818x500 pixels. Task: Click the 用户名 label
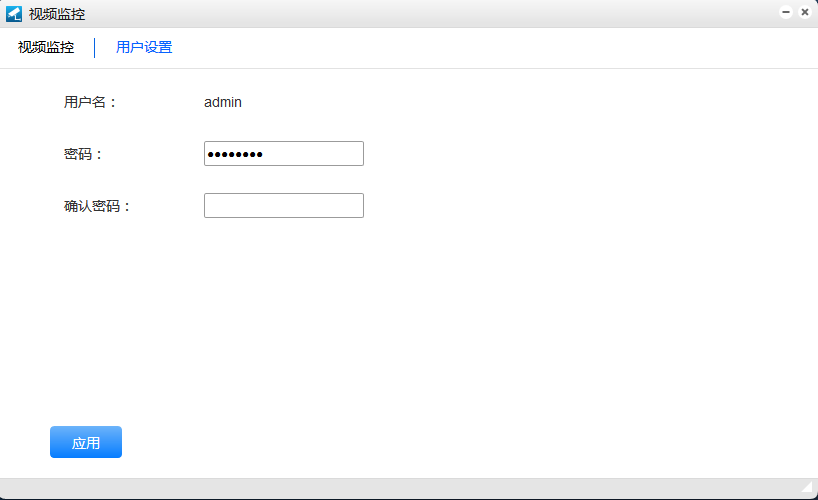tap(90, 102)
